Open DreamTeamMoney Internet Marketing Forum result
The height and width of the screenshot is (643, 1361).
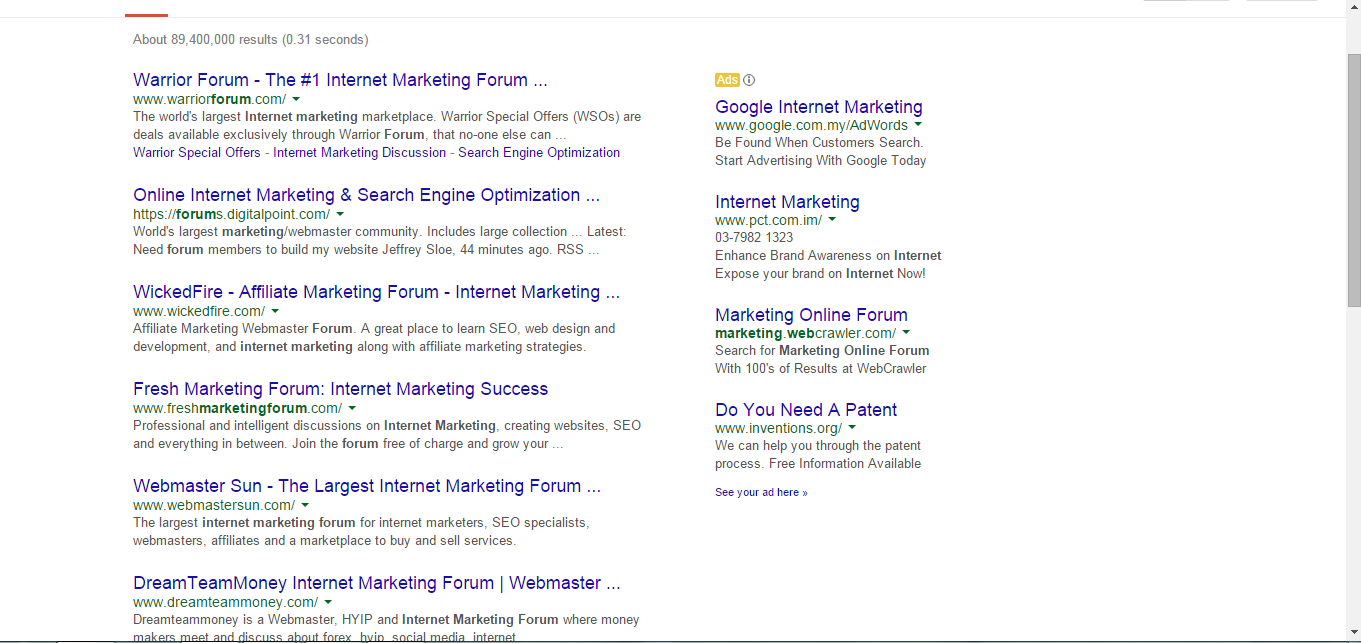pyautogui.click(x=377, y=583)
